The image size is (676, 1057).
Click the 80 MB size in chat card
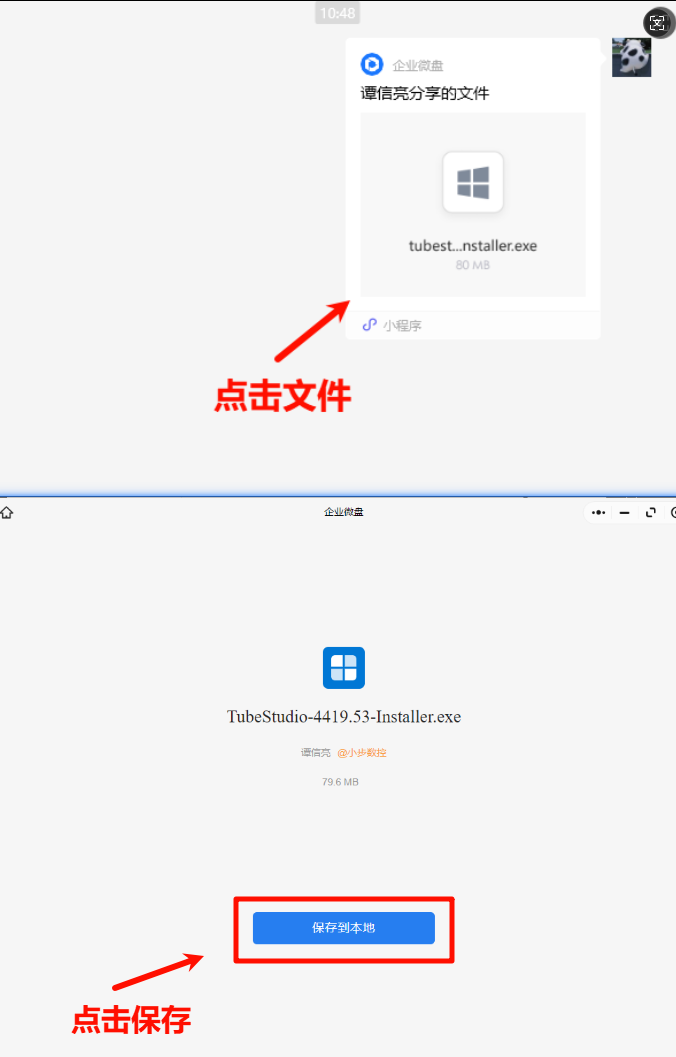[472, 265]
